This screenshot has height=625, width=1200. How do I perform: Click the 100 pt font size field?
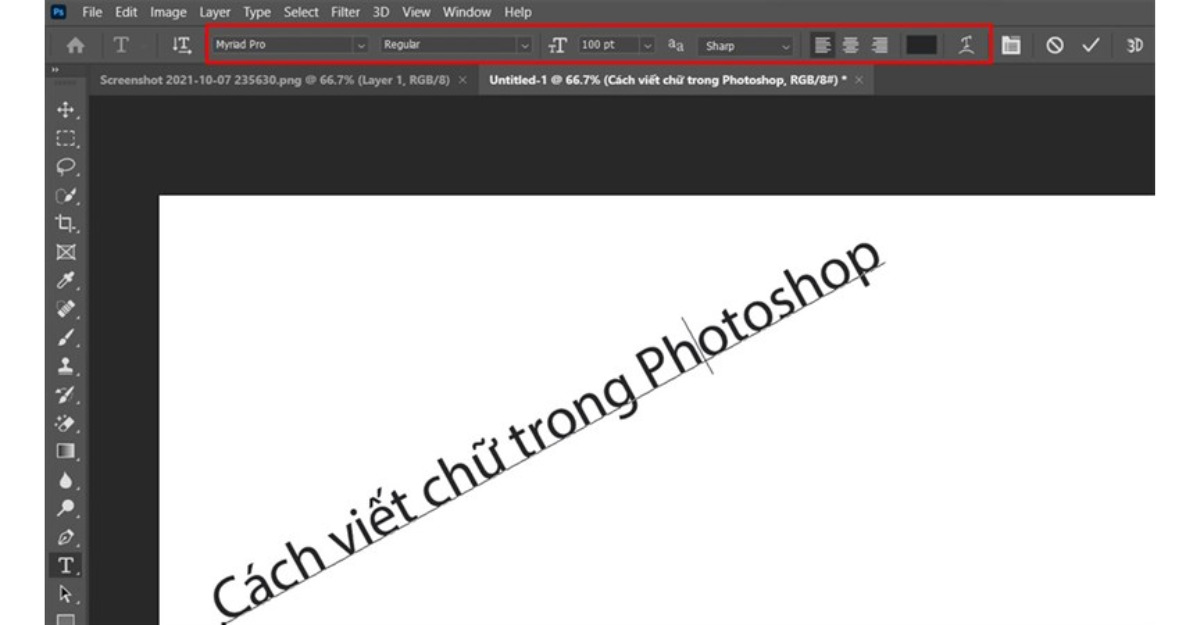[607, 45]
